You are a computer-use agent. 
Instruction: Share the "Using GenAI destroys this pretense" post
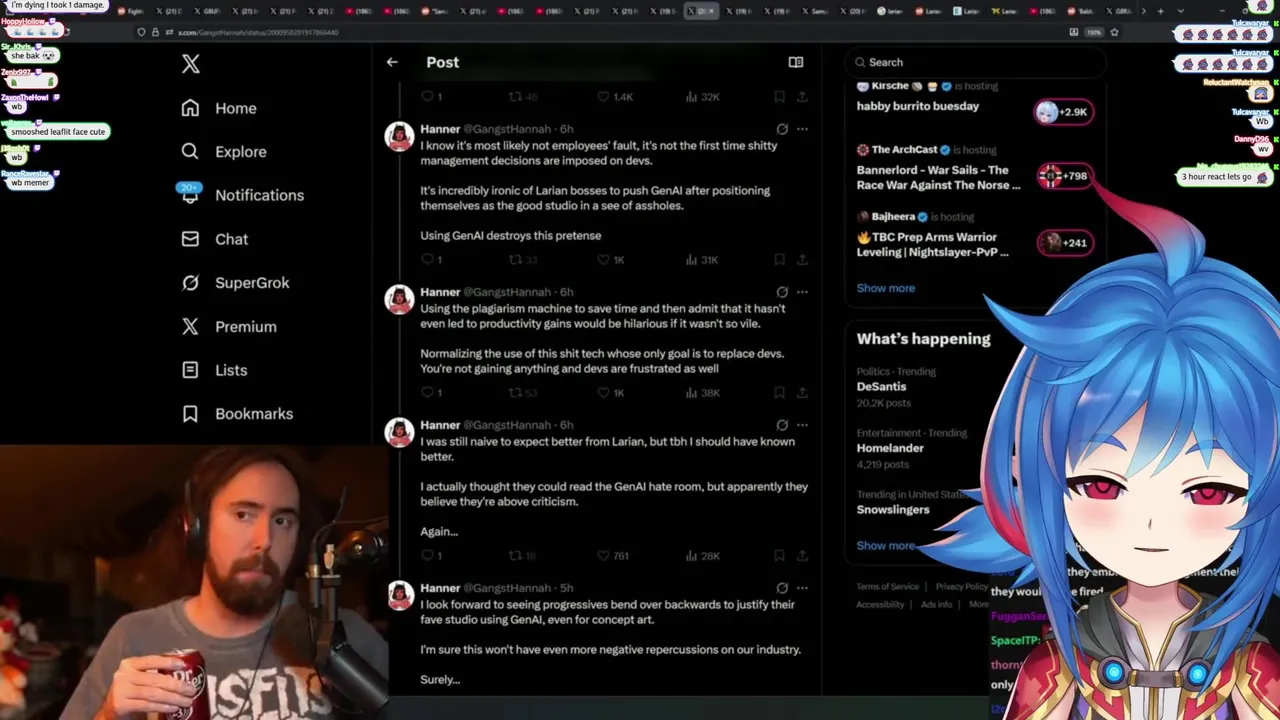(x=802, y=260)
